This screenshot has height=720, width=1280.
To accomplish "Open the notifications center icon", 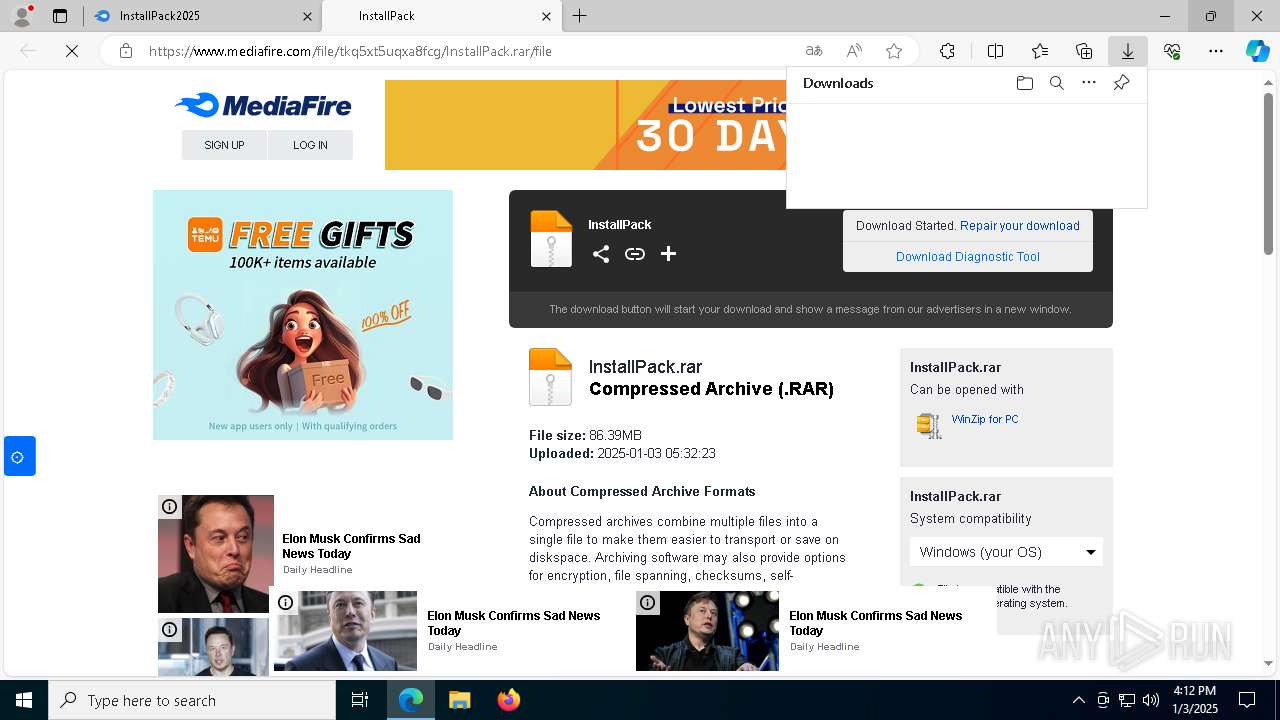I will point(1247,700).
